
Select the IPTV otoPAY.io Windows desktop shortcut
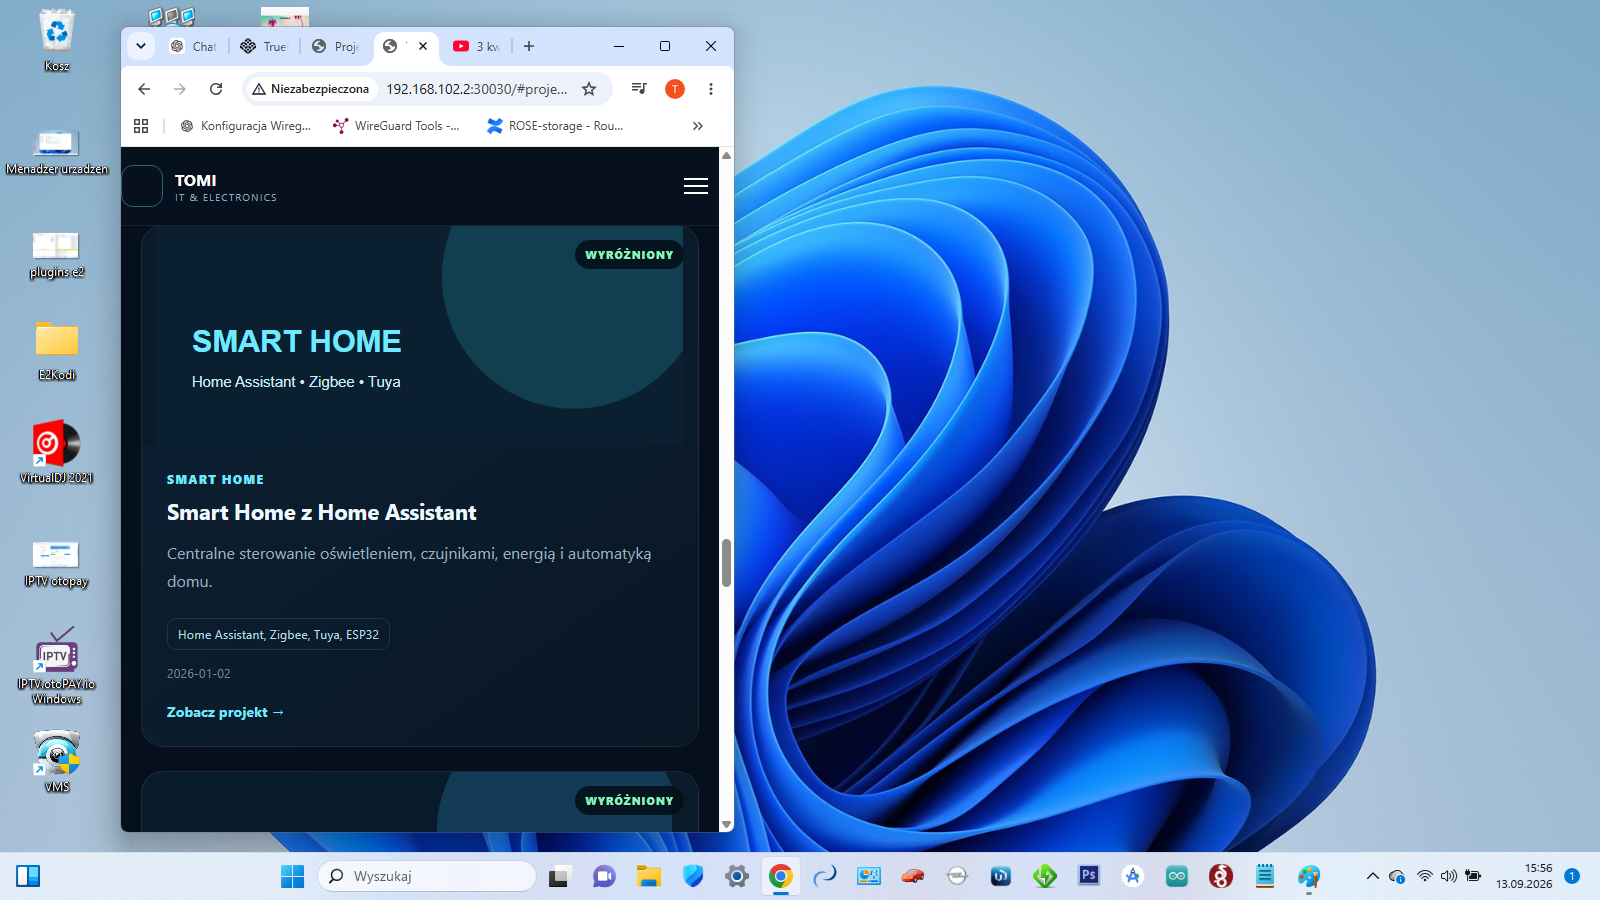[x=57, y=666]
